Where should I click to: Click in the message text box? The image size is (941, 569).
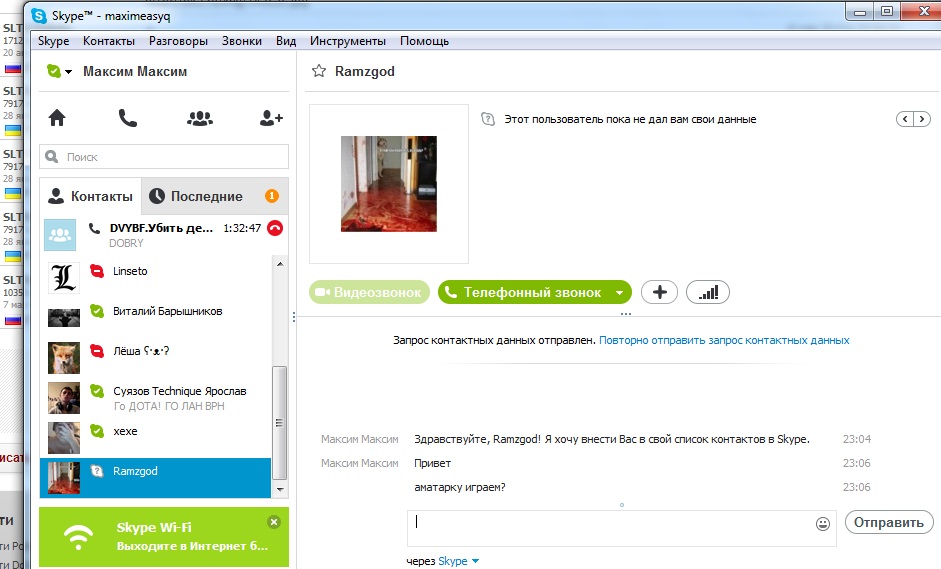point(622,528)
